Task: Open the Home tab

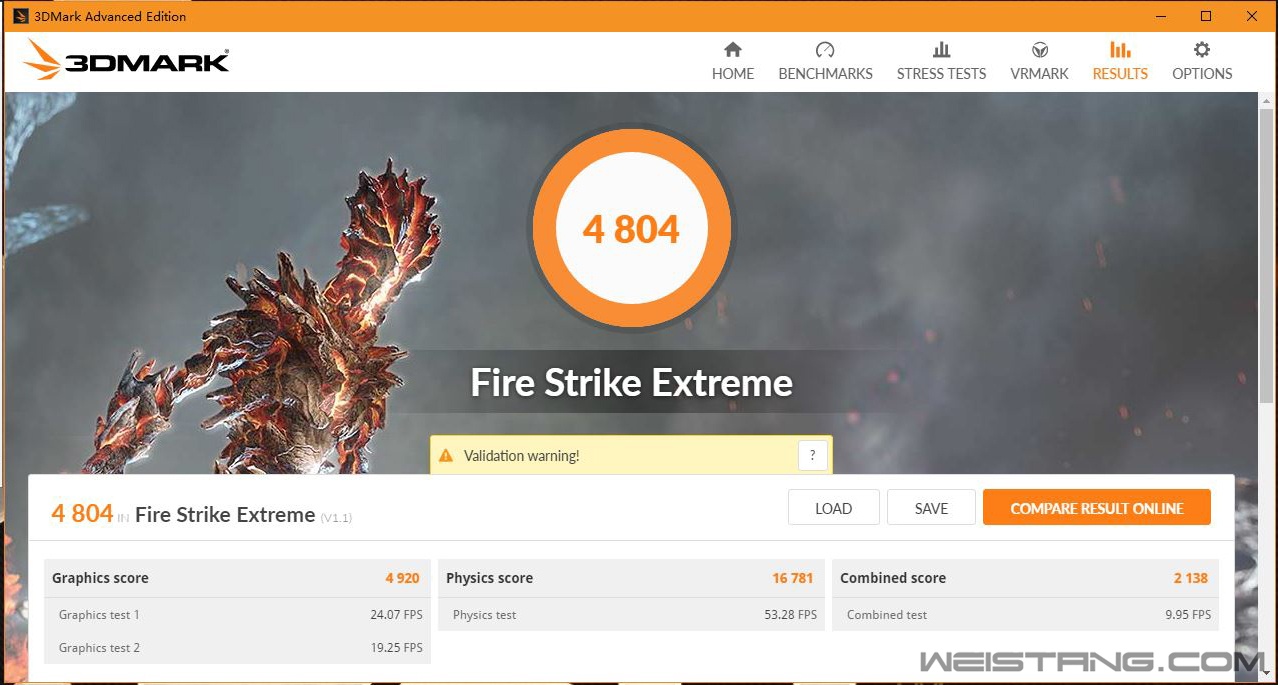Action: click(733, 62)
